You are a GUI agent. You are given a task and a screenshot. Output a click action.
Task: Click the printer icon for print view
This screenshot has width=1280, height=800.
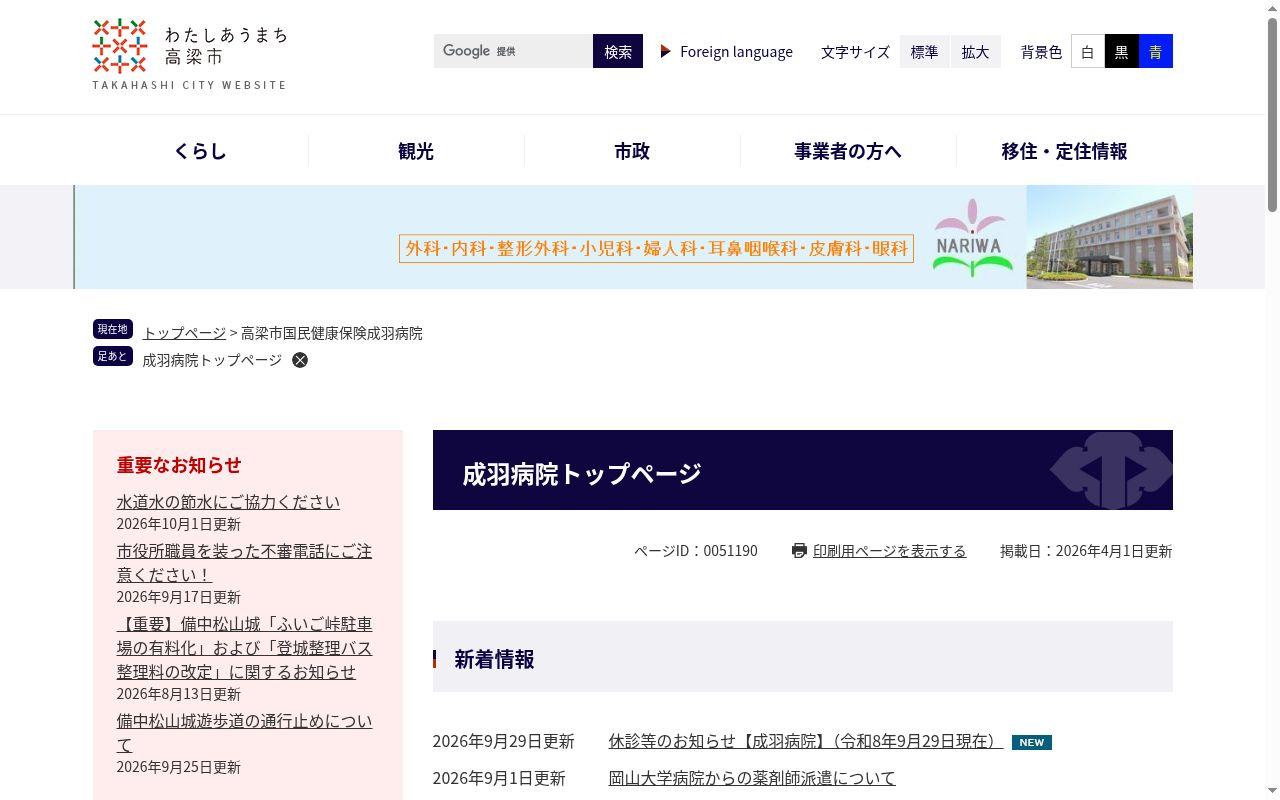point(799,551)
